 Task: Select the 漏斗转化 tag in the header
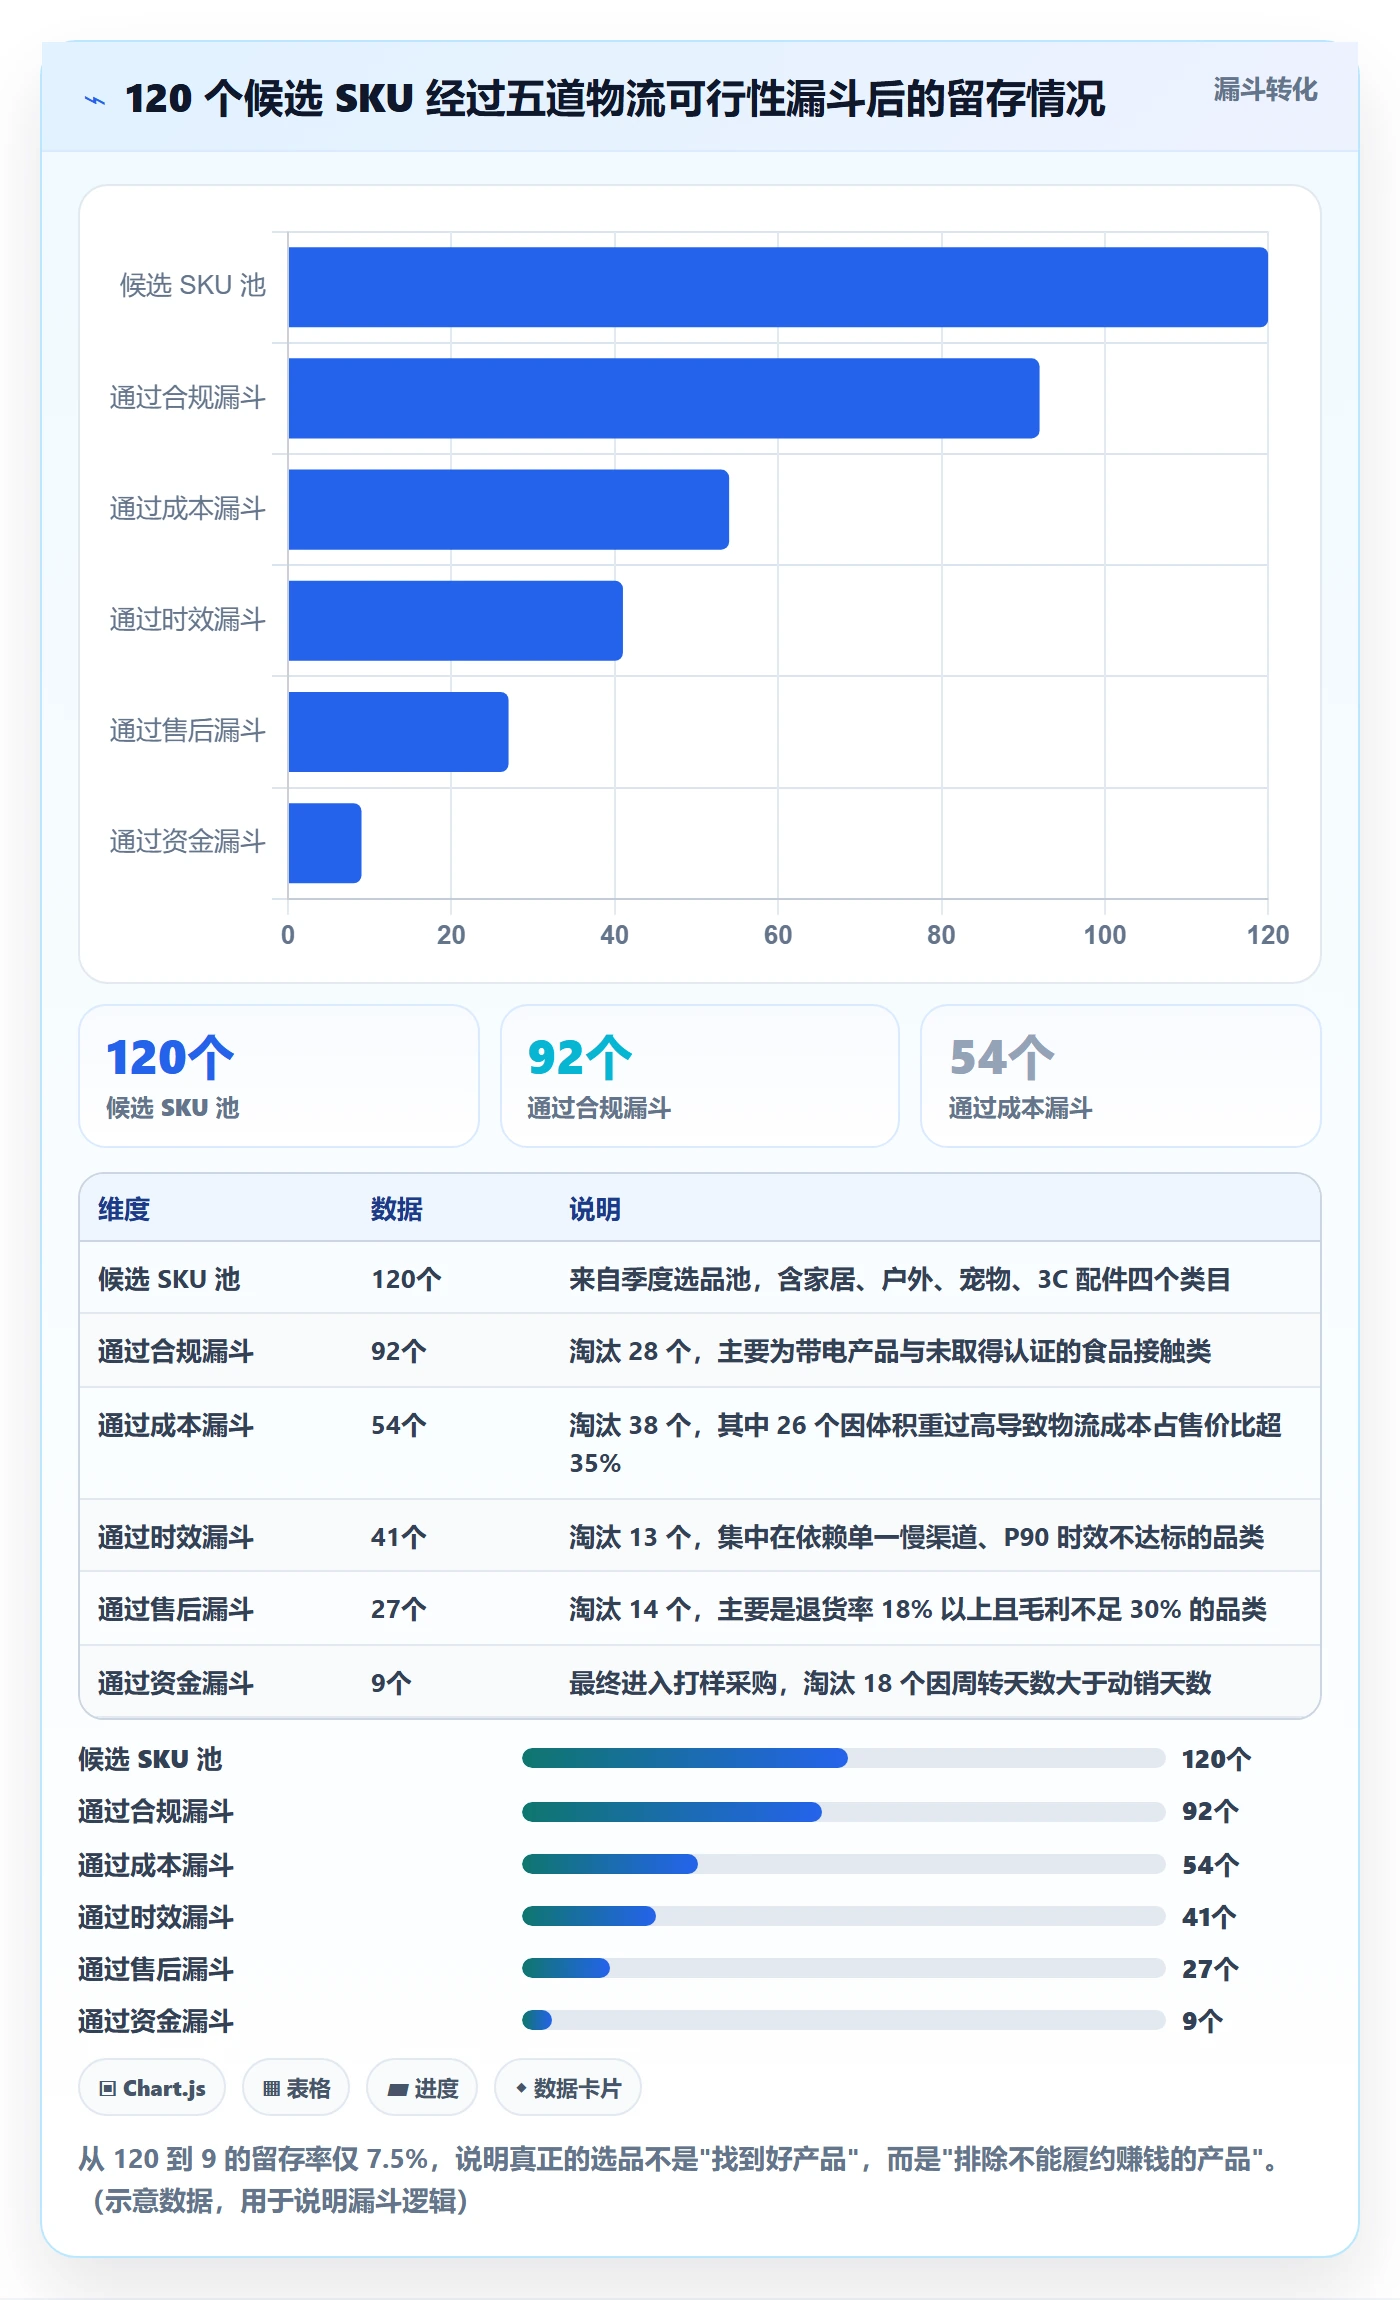[1265, 90]
